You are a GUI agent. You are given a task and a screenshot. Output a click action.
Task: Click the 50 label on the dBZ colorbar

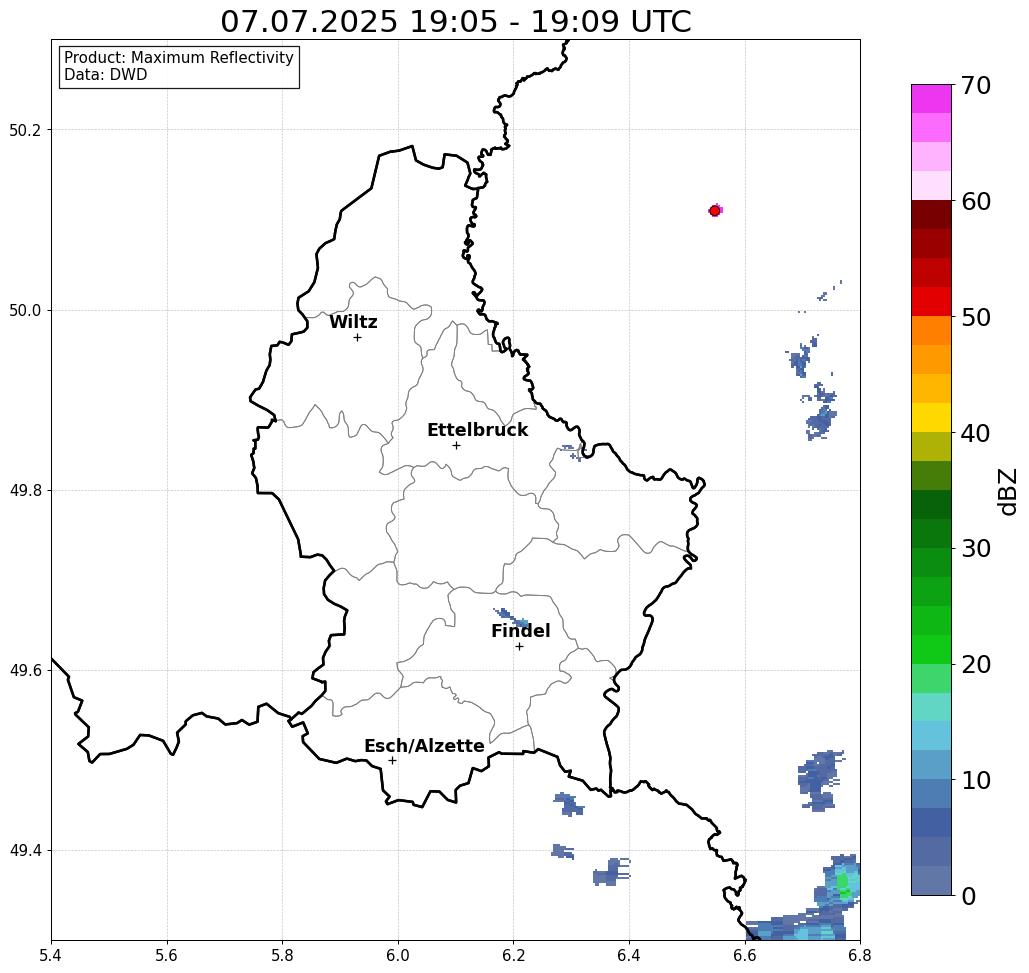coord(976,317)
